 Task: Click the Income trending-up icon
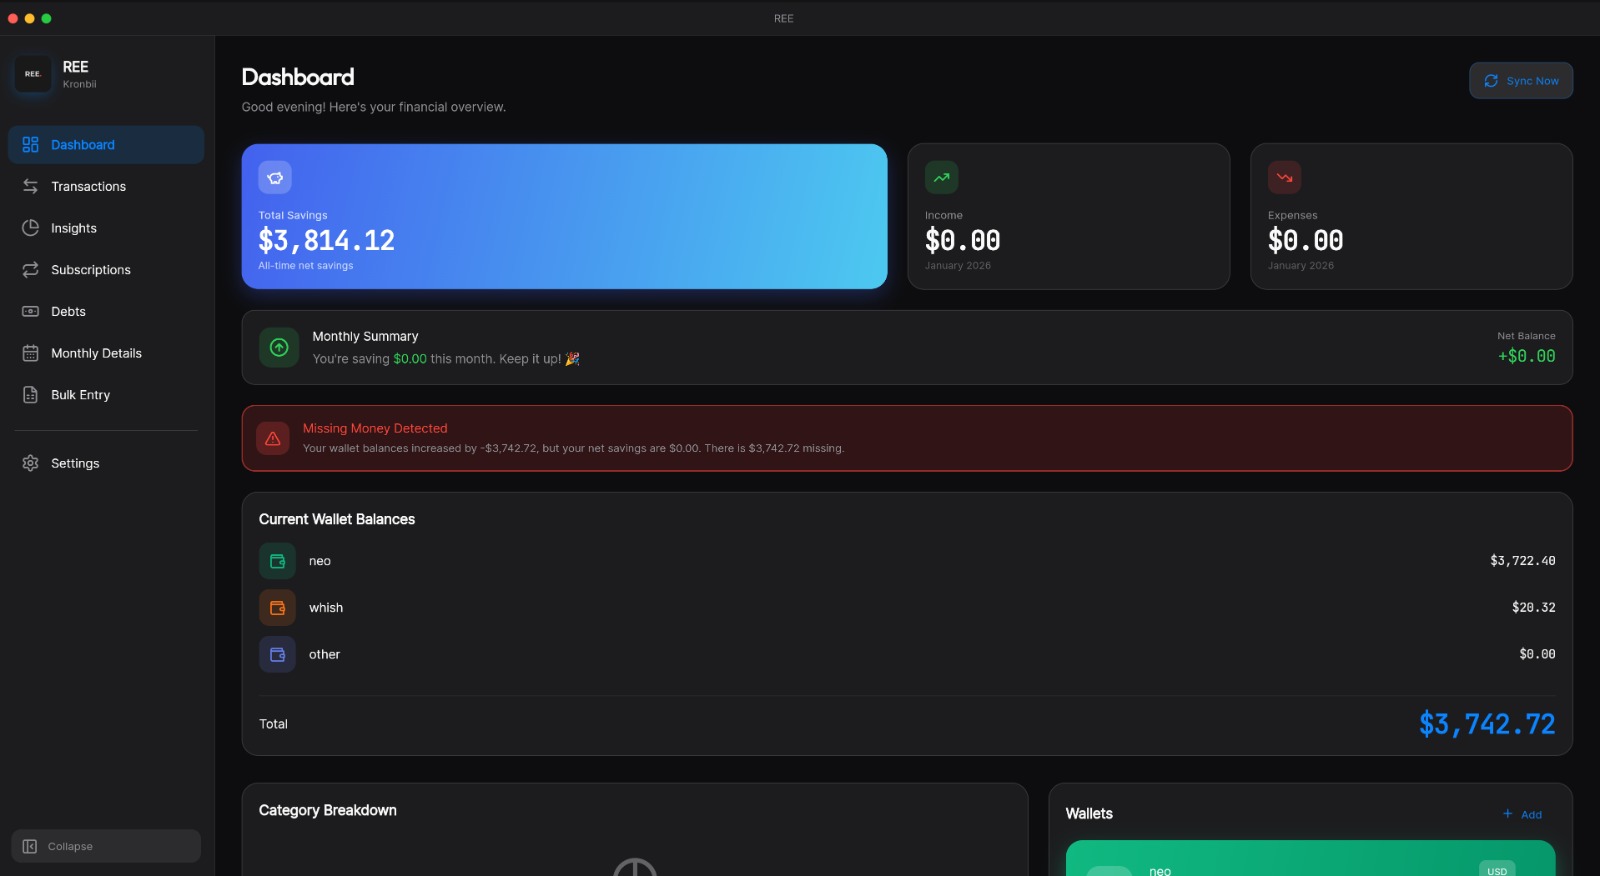point(941,177)
